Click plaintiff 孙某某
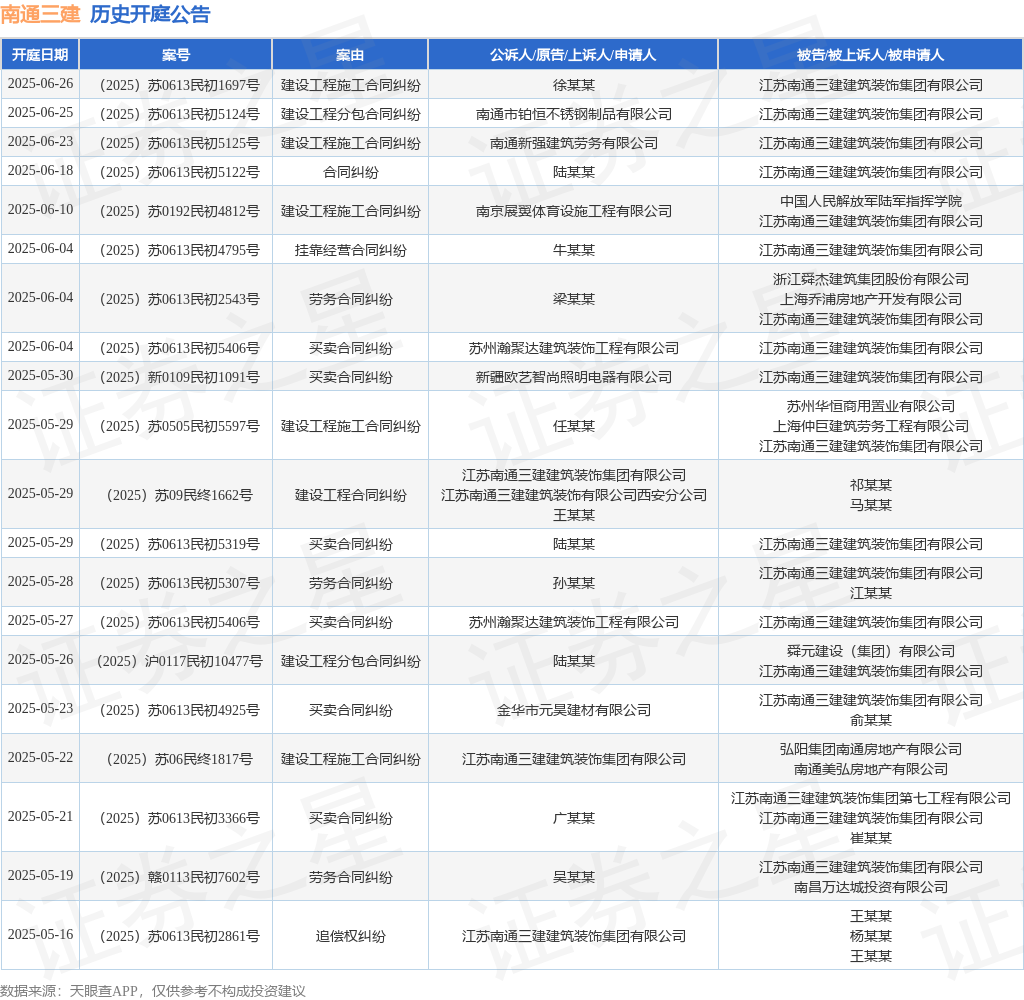The width and height of the screenshot is (1024, 1000). (573, 583)
